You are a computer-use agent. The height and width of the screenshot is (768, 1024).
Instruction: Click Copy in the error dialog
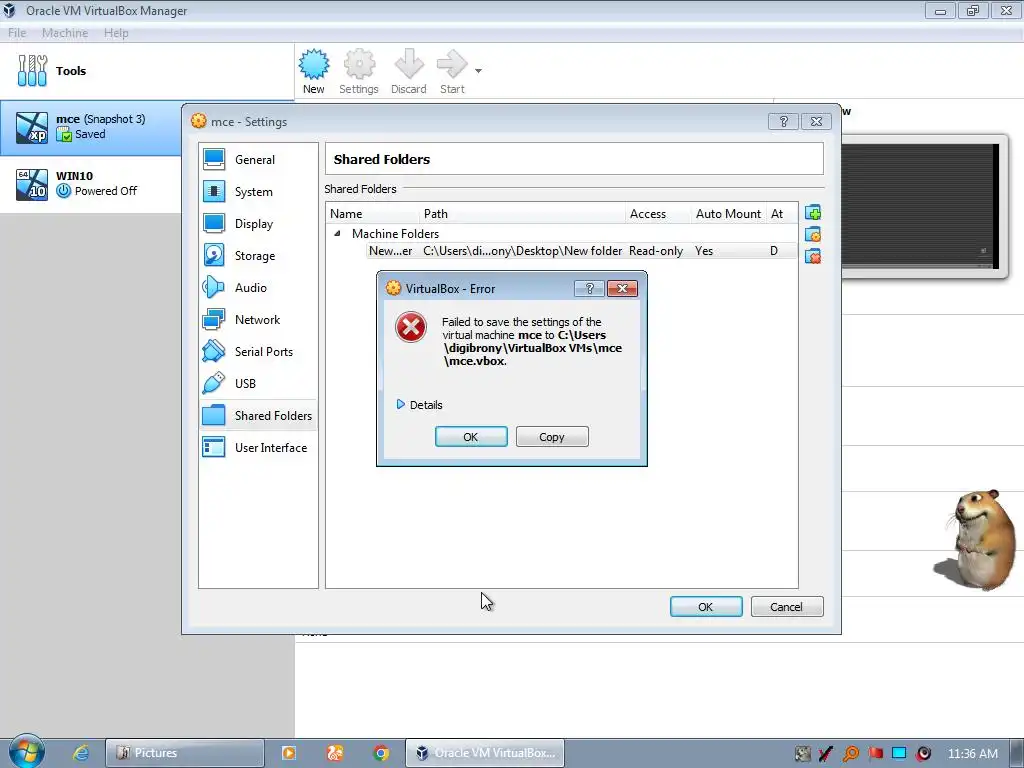[552, 437]
